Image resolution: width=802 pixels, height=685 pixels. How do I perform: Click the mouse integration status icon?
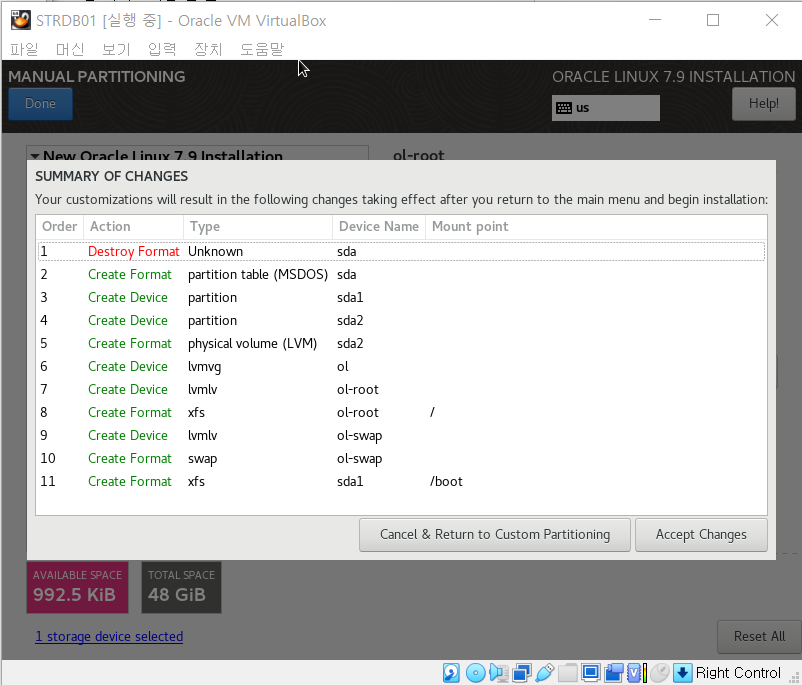point(660,673)
